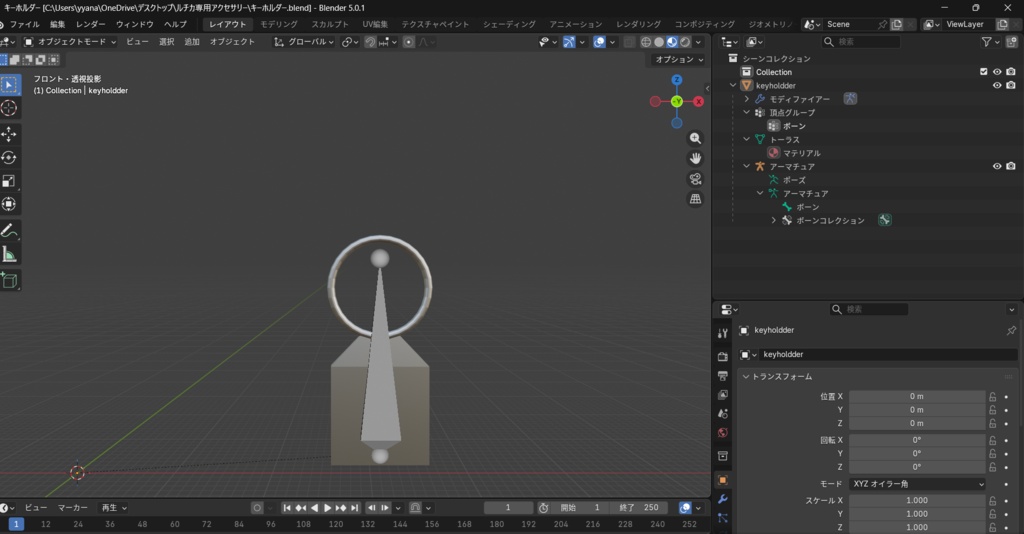The image size is (1024, 534).
Task: Switch perspective/orthographic grid icon
Action: (696, 199)
